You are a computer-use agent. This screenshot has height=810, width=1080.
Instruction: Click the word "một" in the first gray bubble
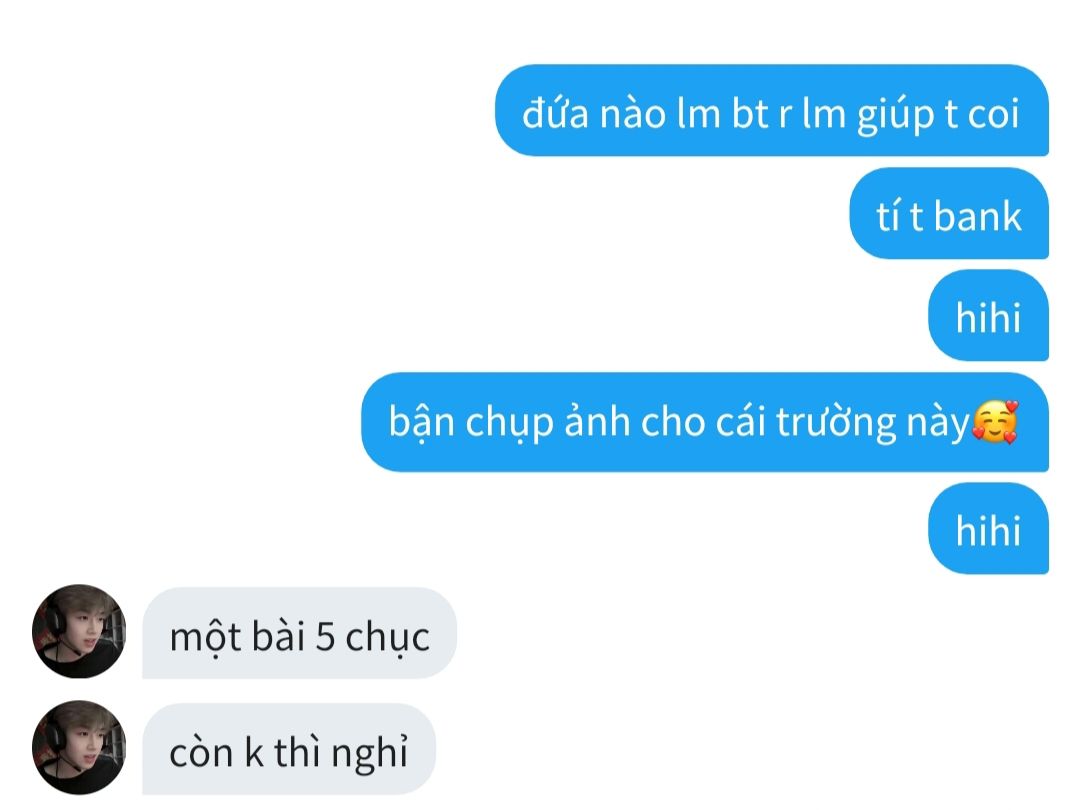click(x=205, y=637)
